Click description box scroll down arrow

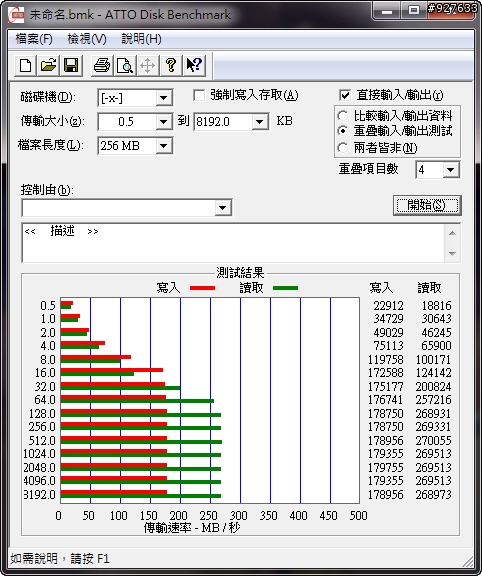453,253
